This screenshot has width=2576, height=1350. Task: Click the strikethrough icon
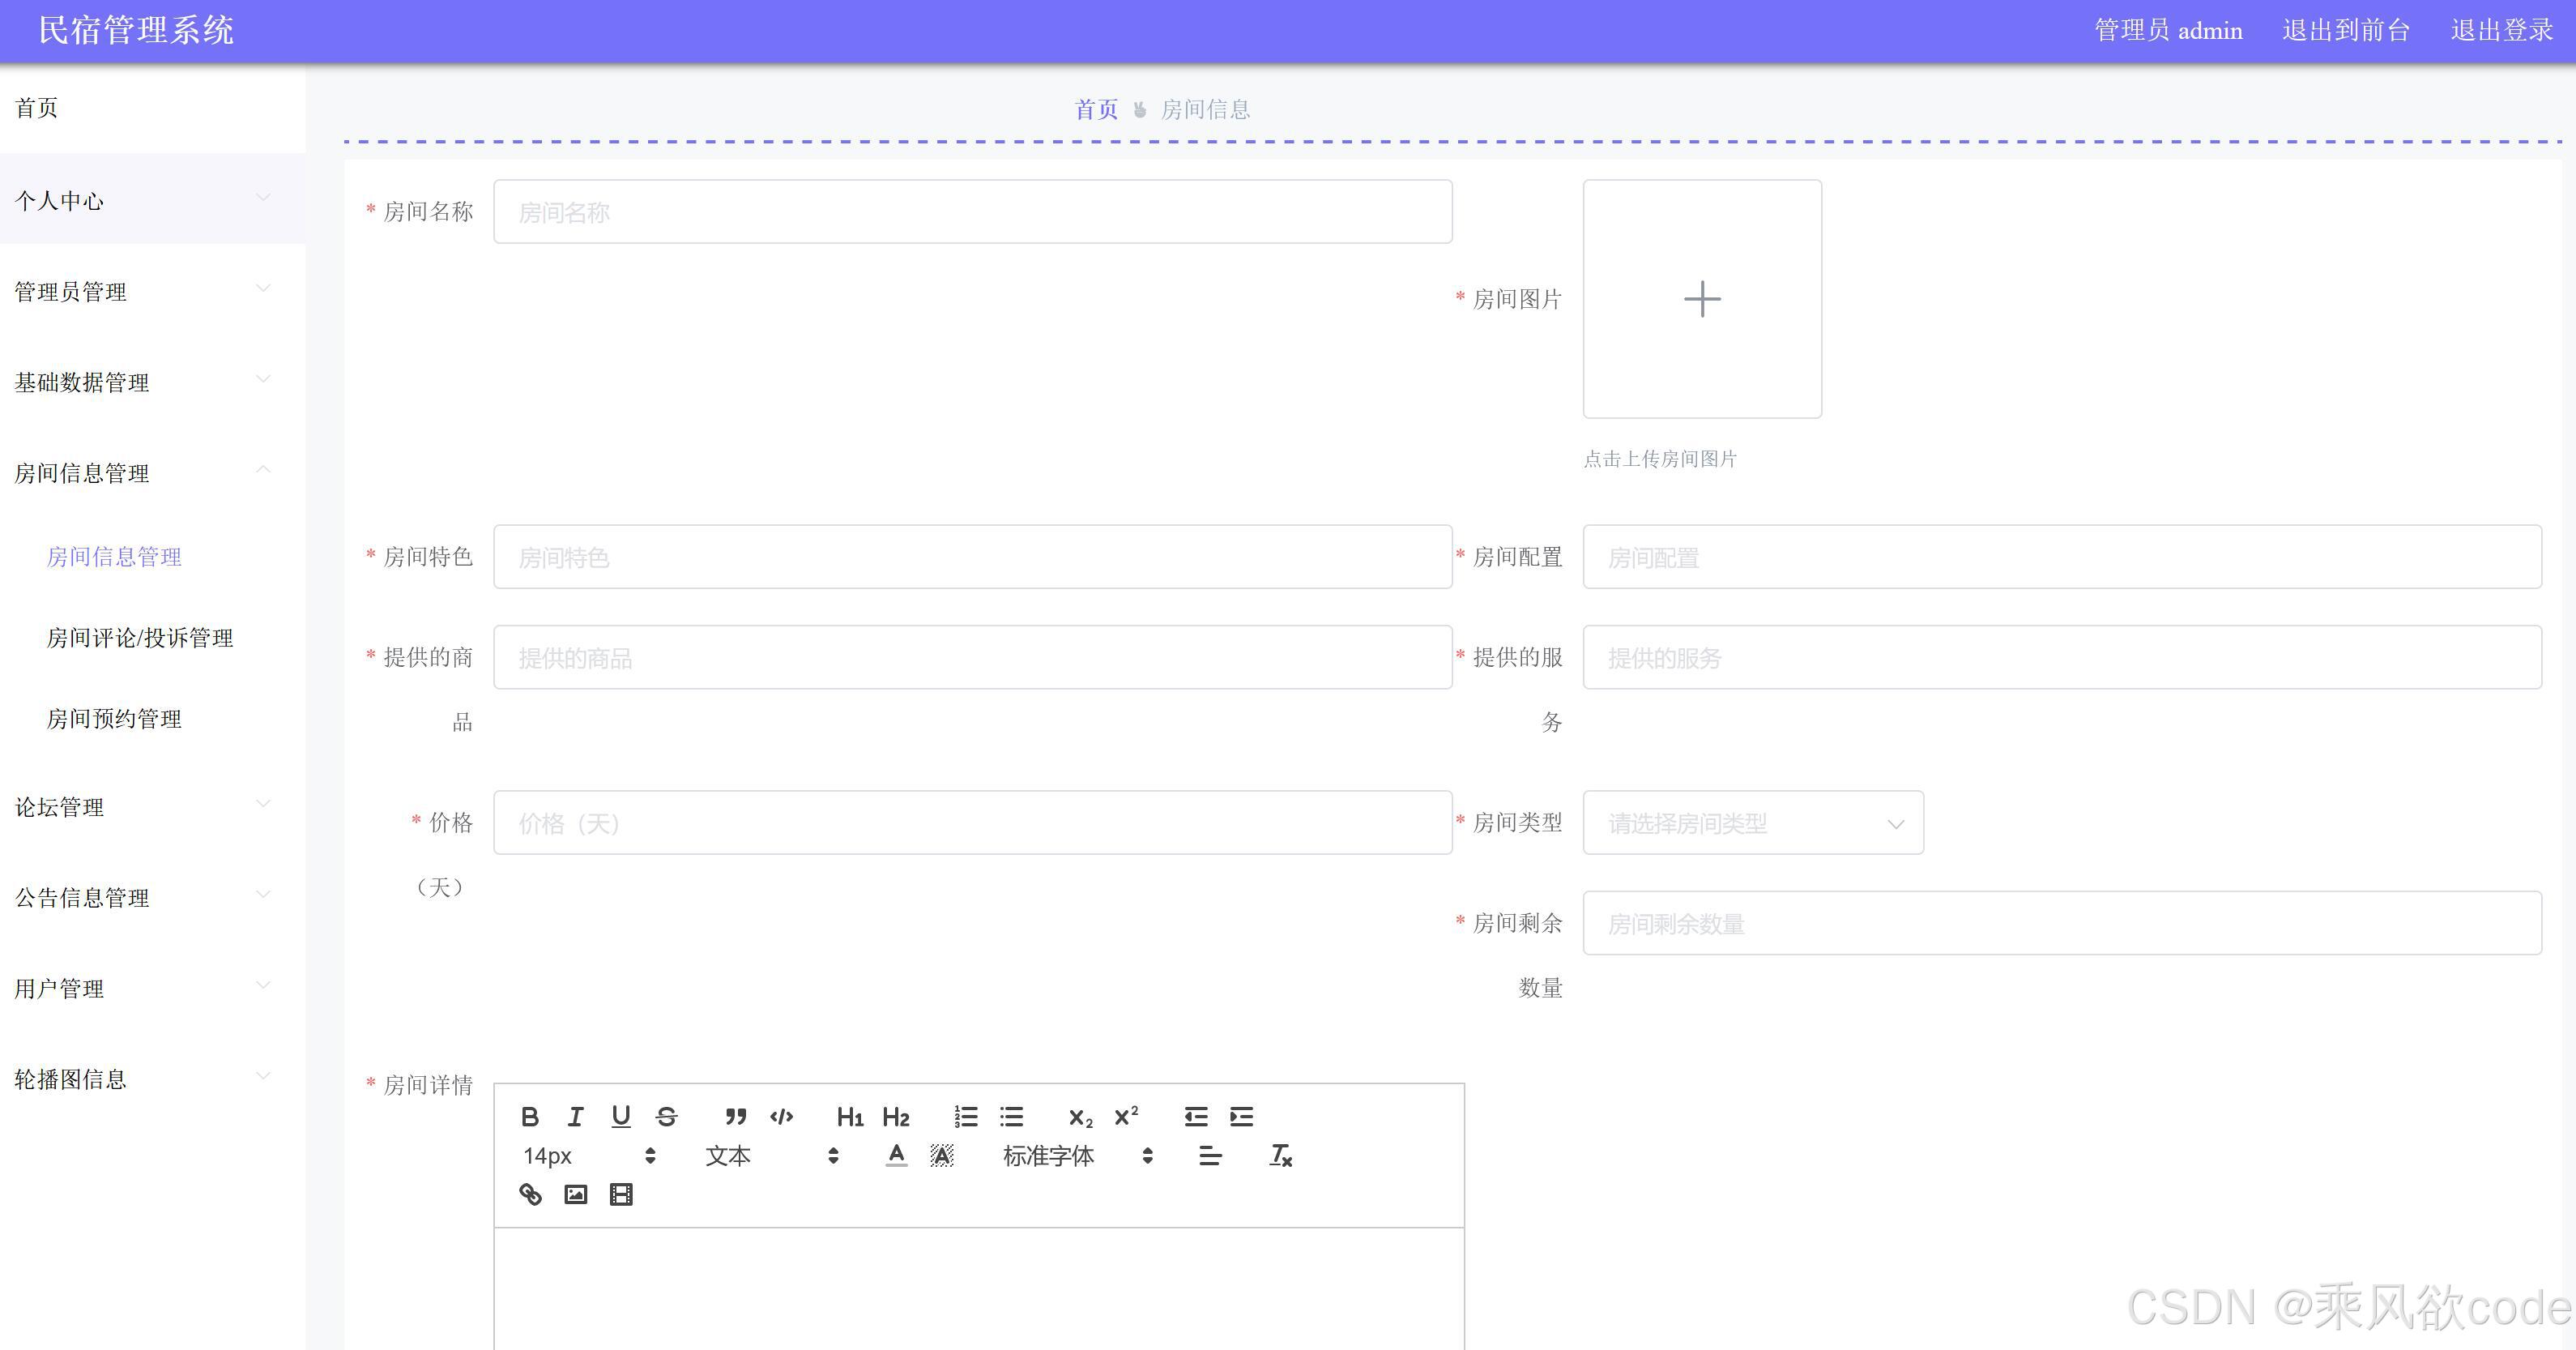tap(667, 1116)
